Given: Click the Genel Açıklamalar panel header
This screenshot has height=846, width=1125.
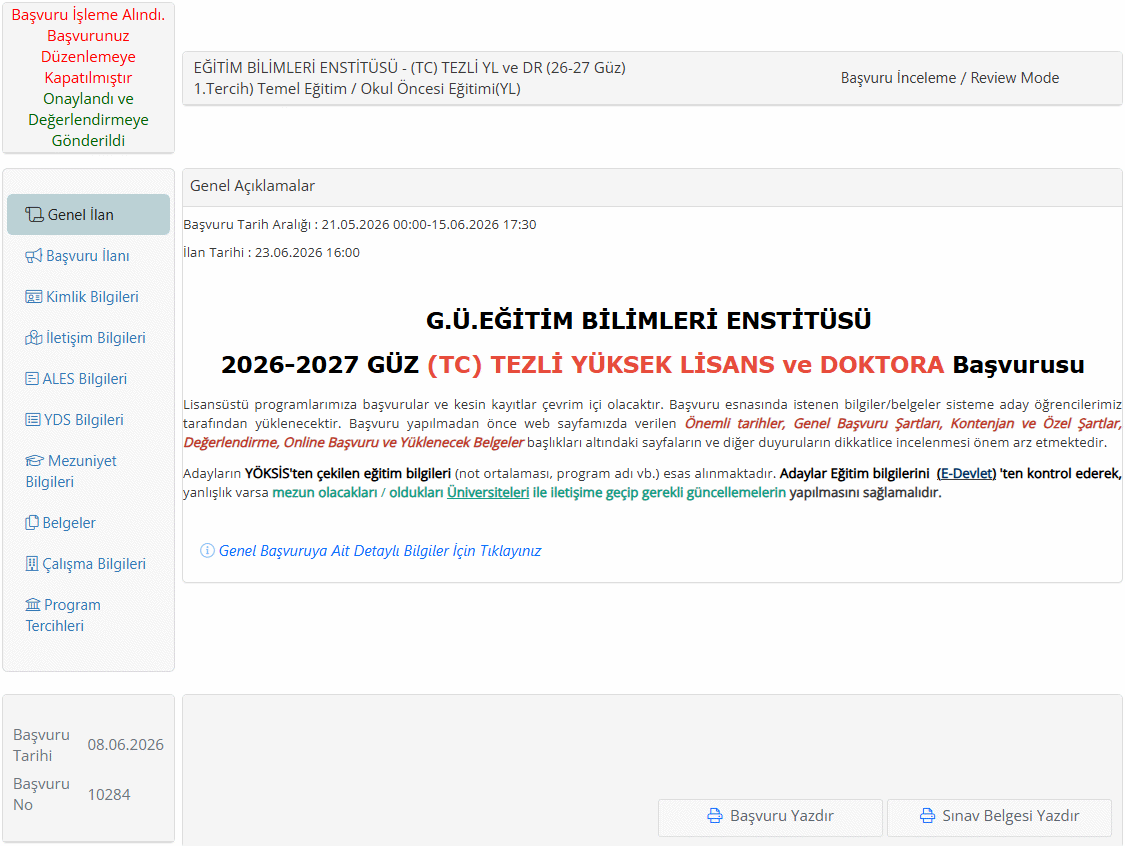Looking at the screenshot, I should click(x=652, y=187).
